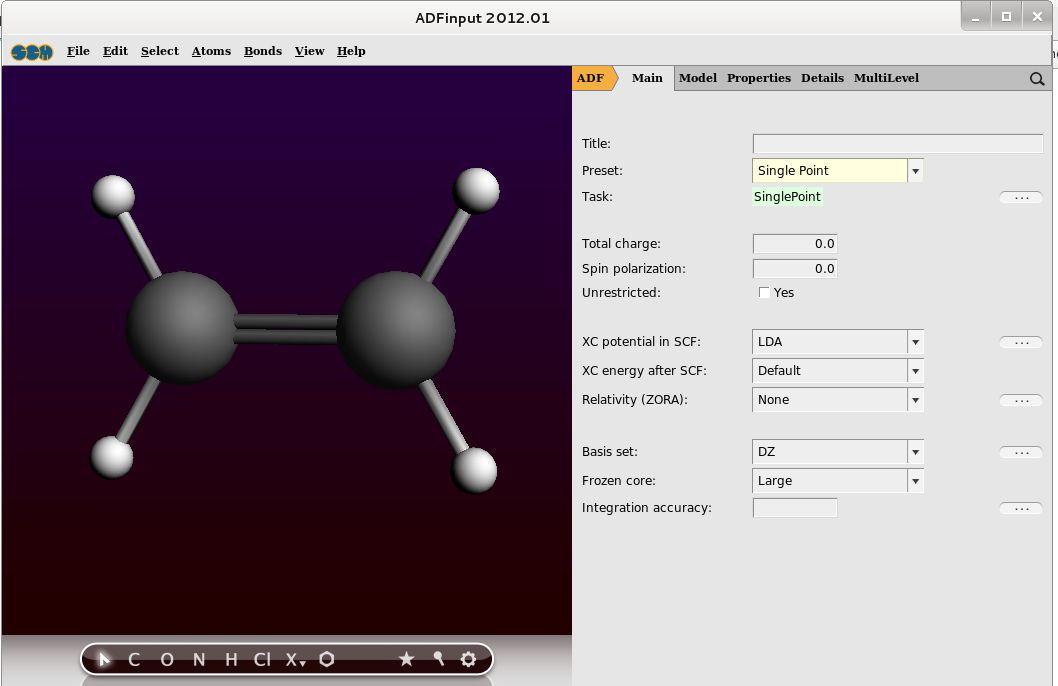Click the benzene ring structure tool

(x=327, y=659)
